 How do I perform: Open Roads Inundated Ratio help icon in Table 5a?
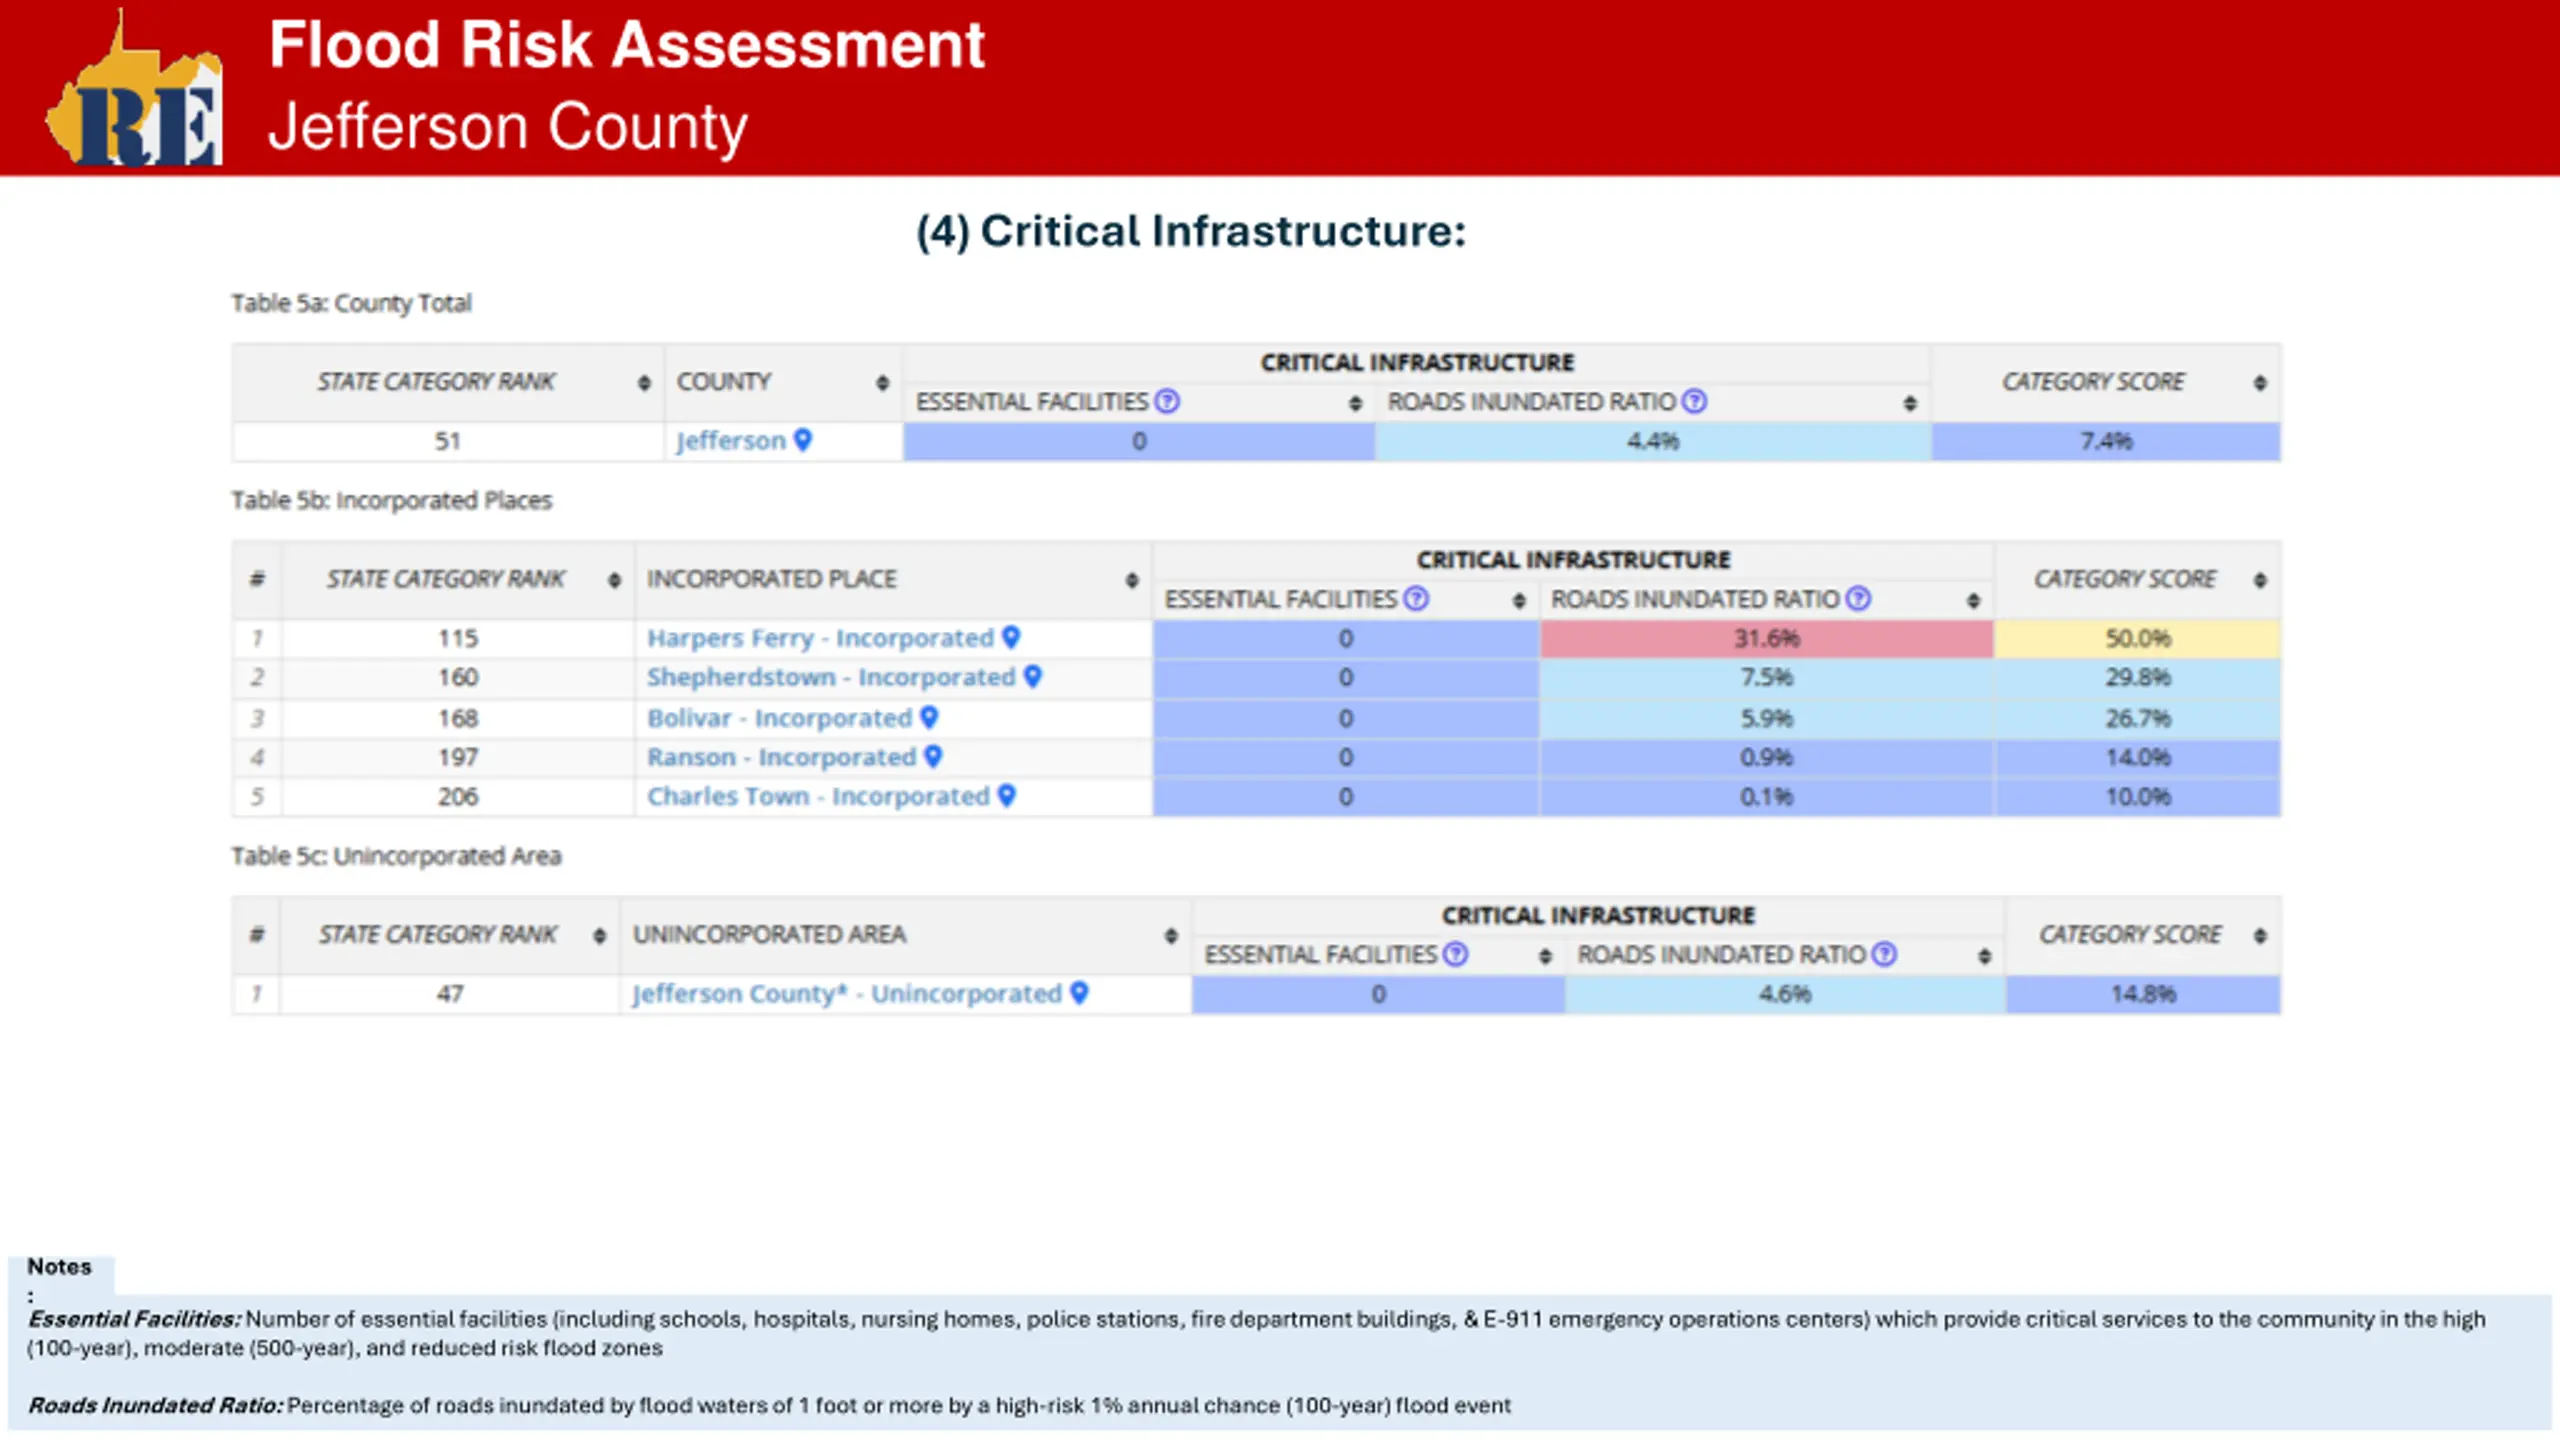tap(1694, 402)
